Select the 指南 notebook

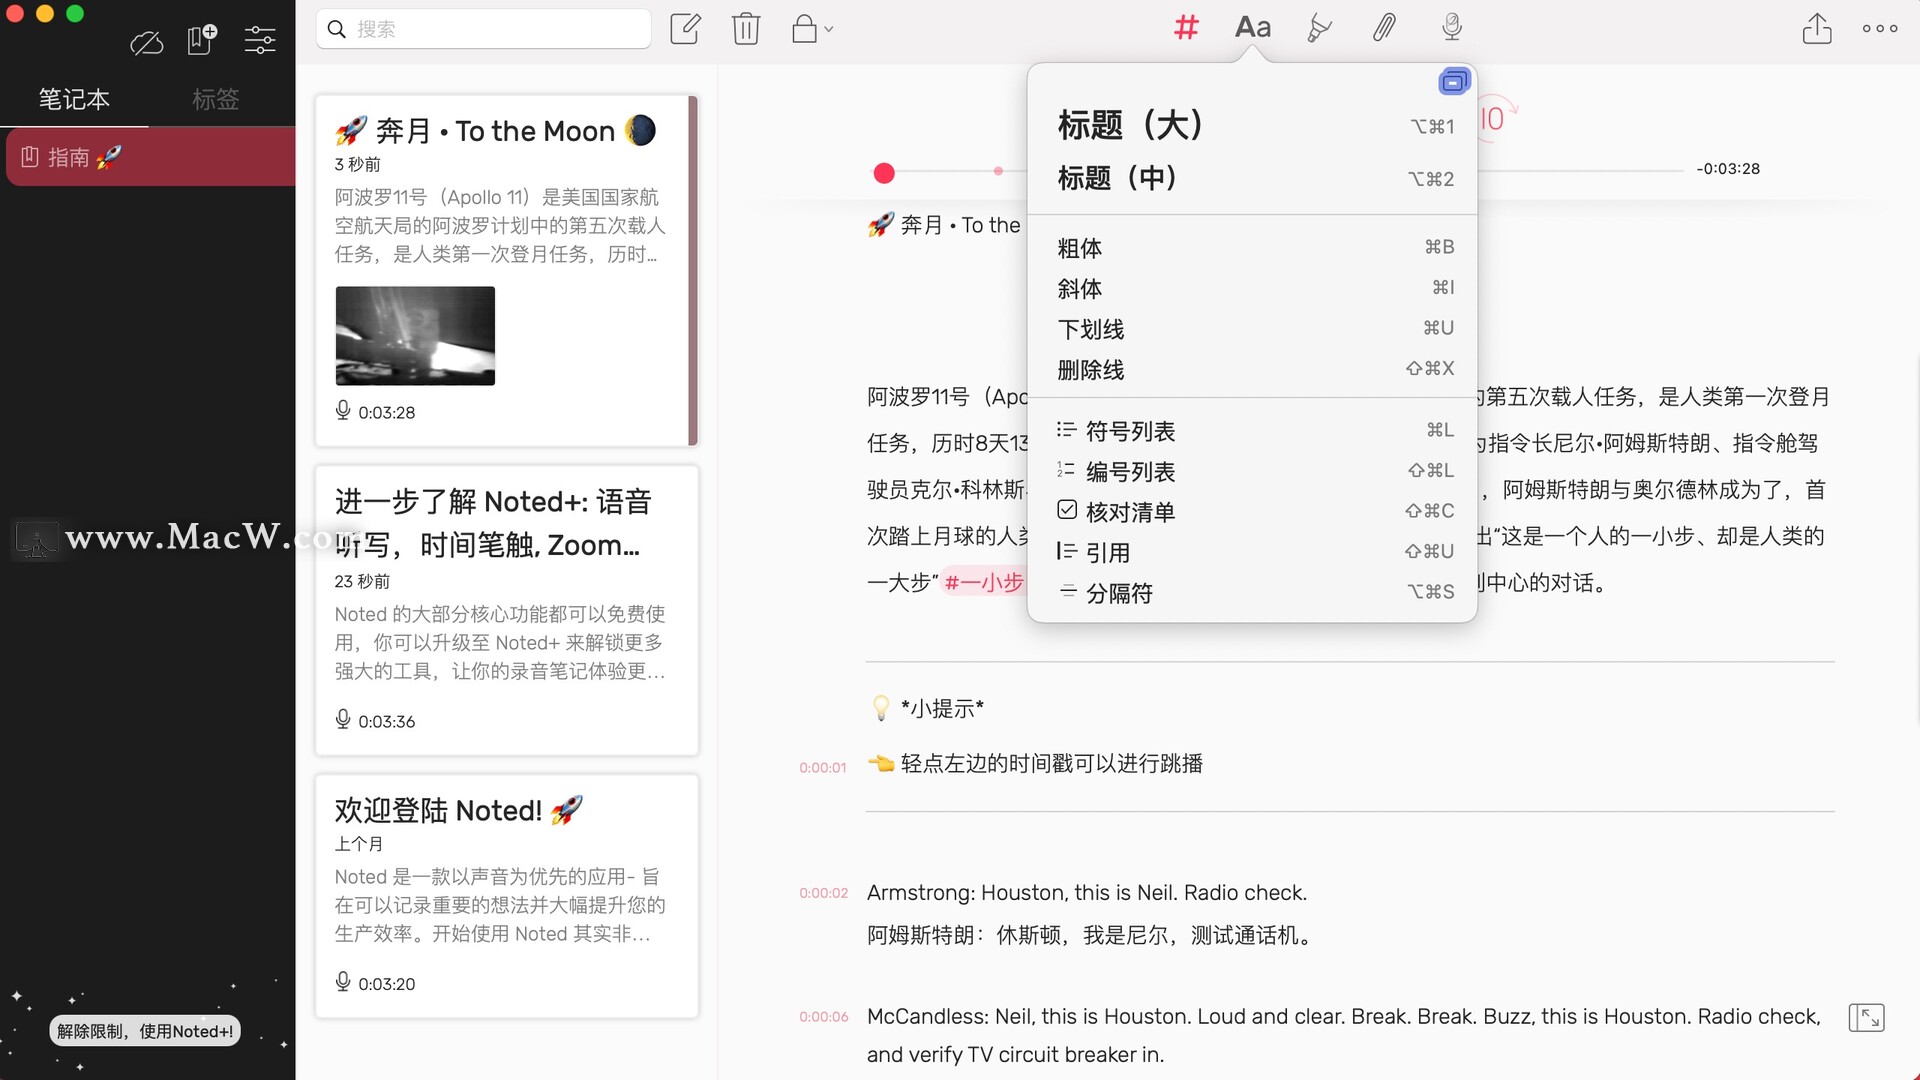(x=150, y=157)
